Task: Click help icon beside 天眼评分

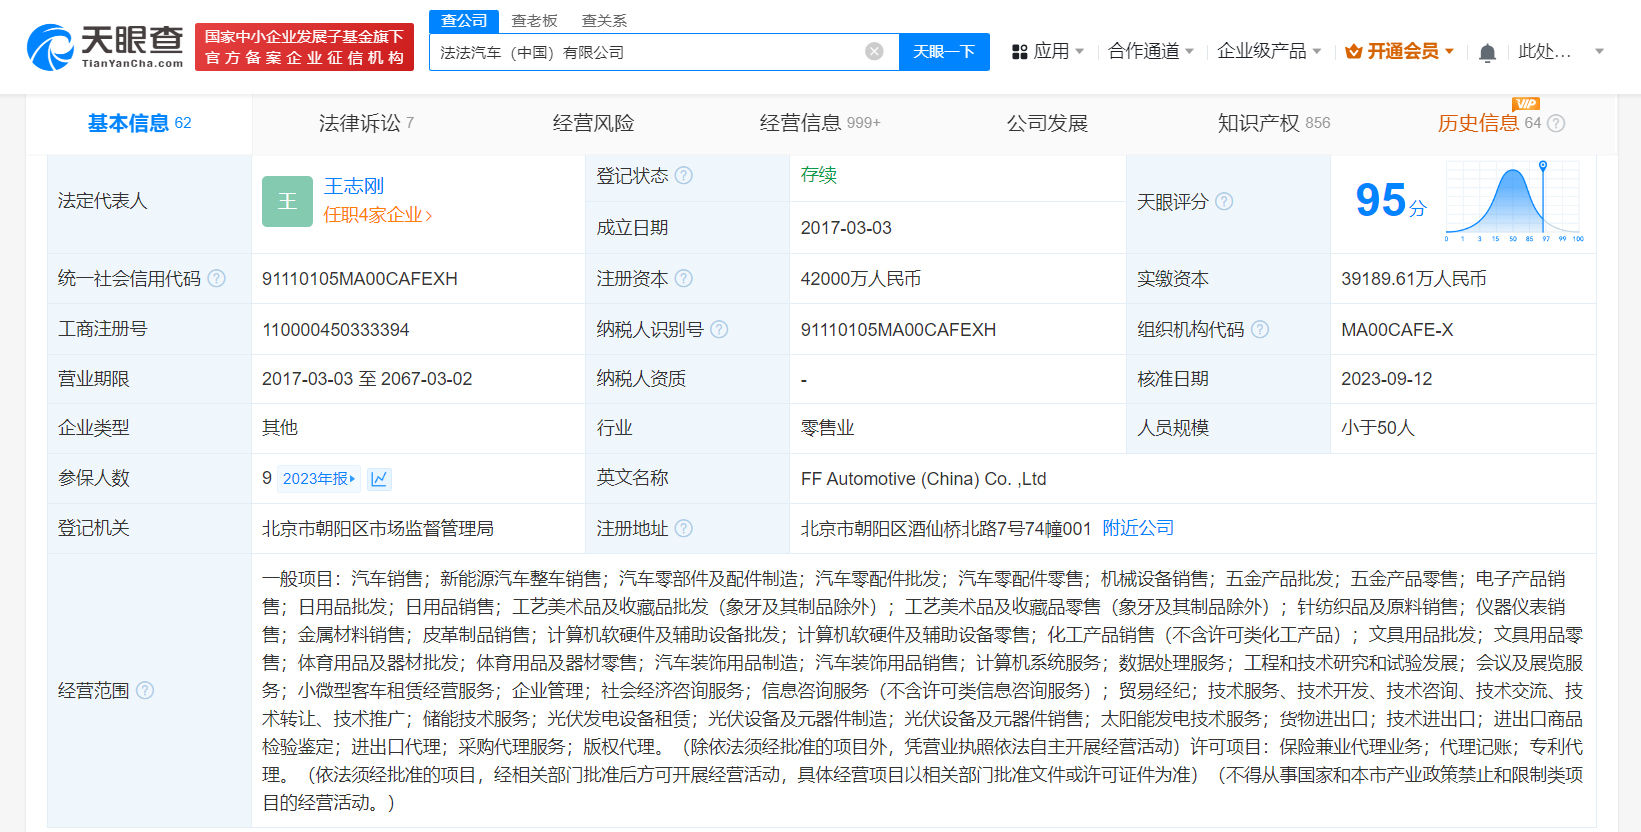Action: [x=1224, y=202]
